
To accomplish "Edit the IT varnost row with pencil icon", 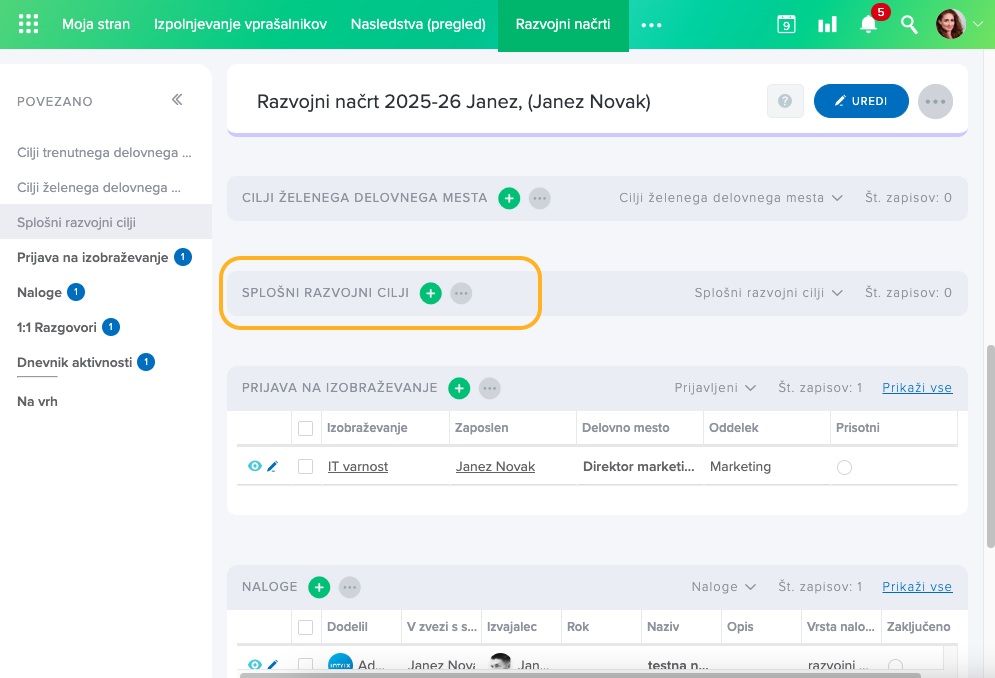I will coord(272,466).
